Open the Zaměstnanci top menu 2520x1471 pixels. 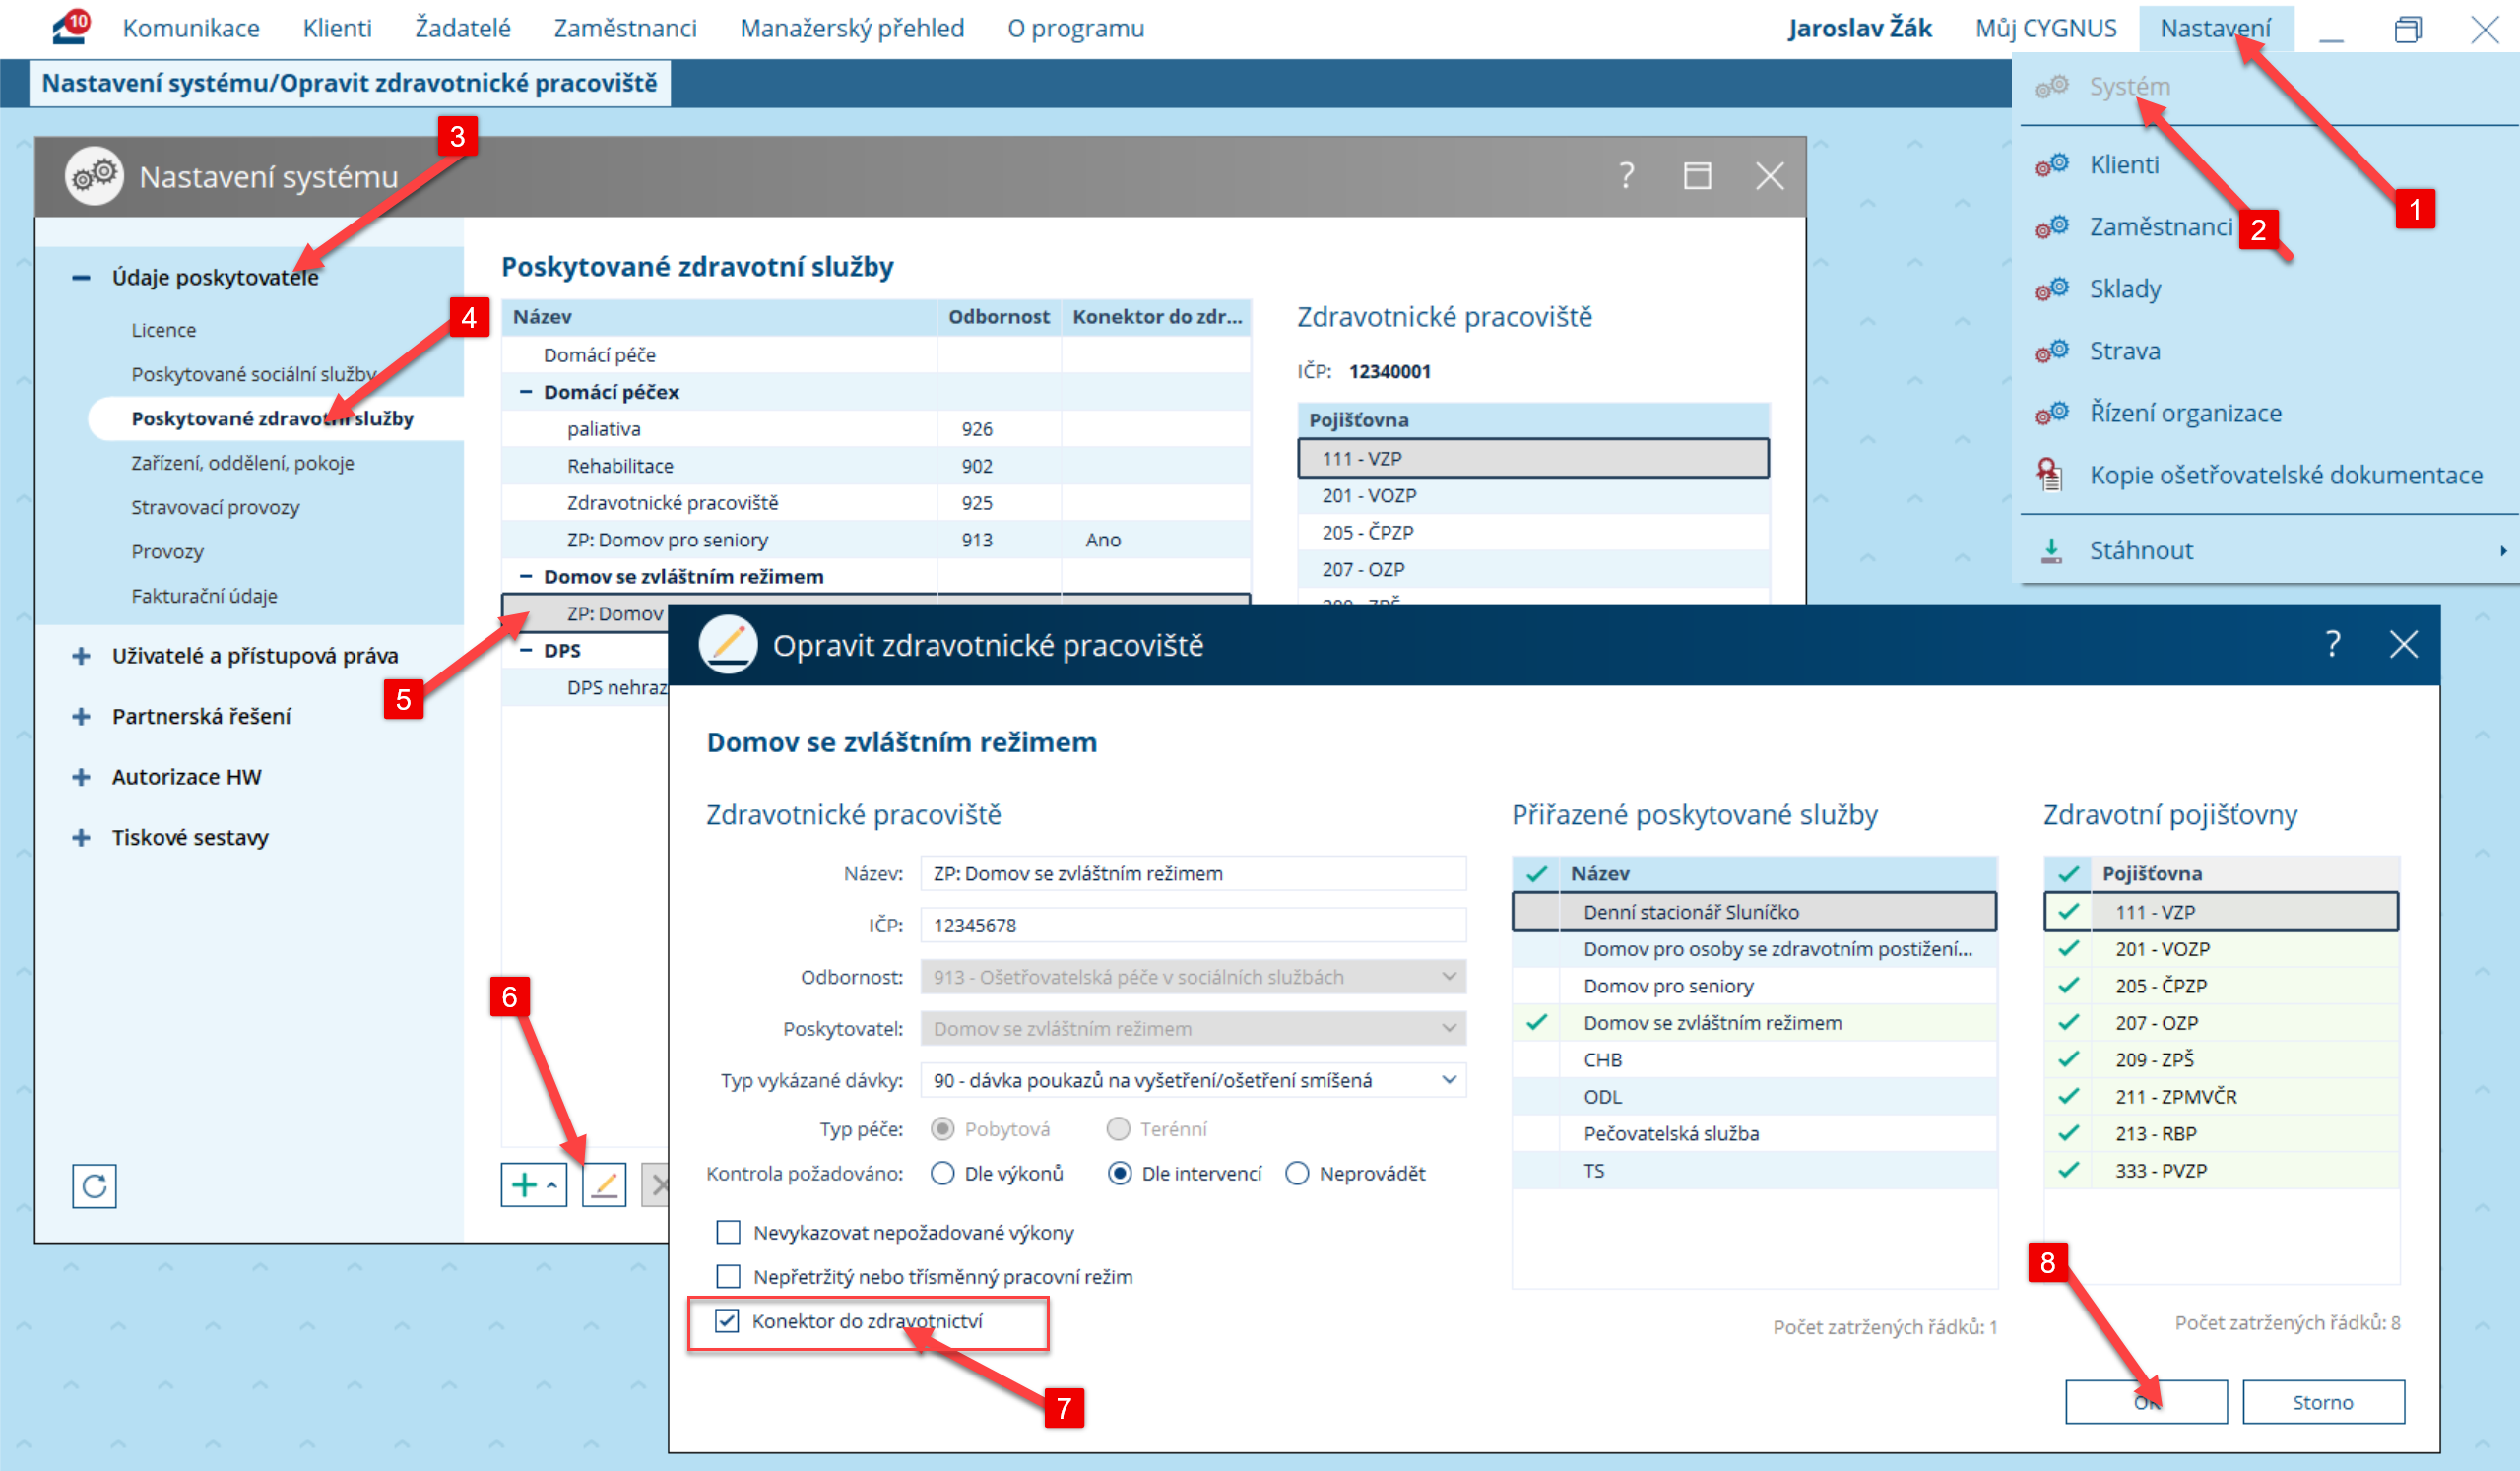coord(624,28)
